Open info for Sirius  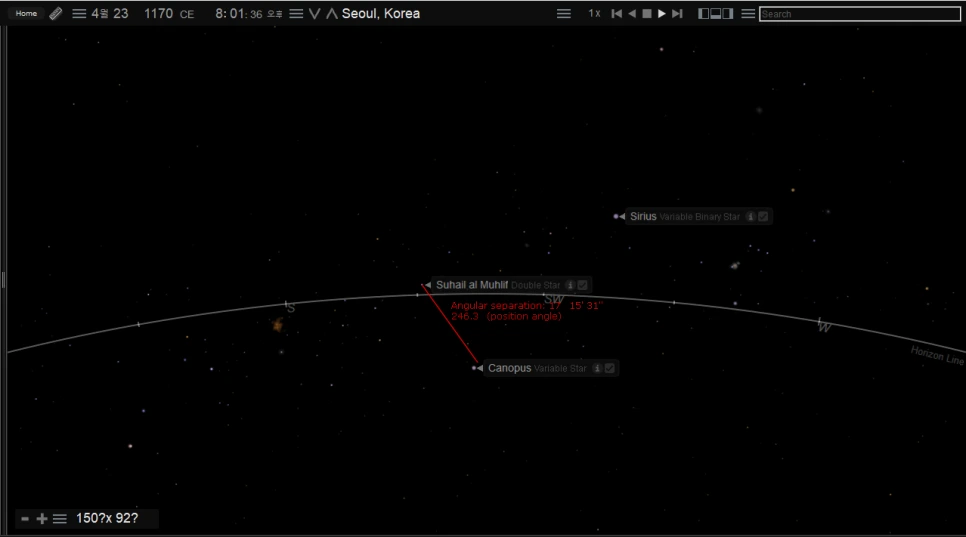point(750,216)
